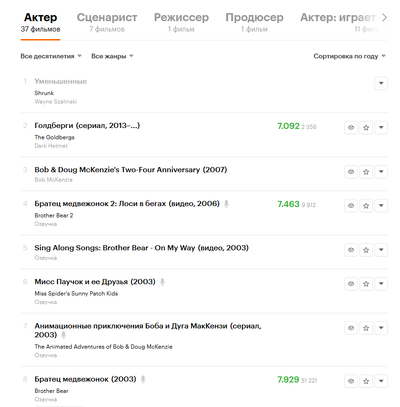Open Братец медвежонок 2: Лоси в бегах
400x407 pixels.
tap(127, 204)
